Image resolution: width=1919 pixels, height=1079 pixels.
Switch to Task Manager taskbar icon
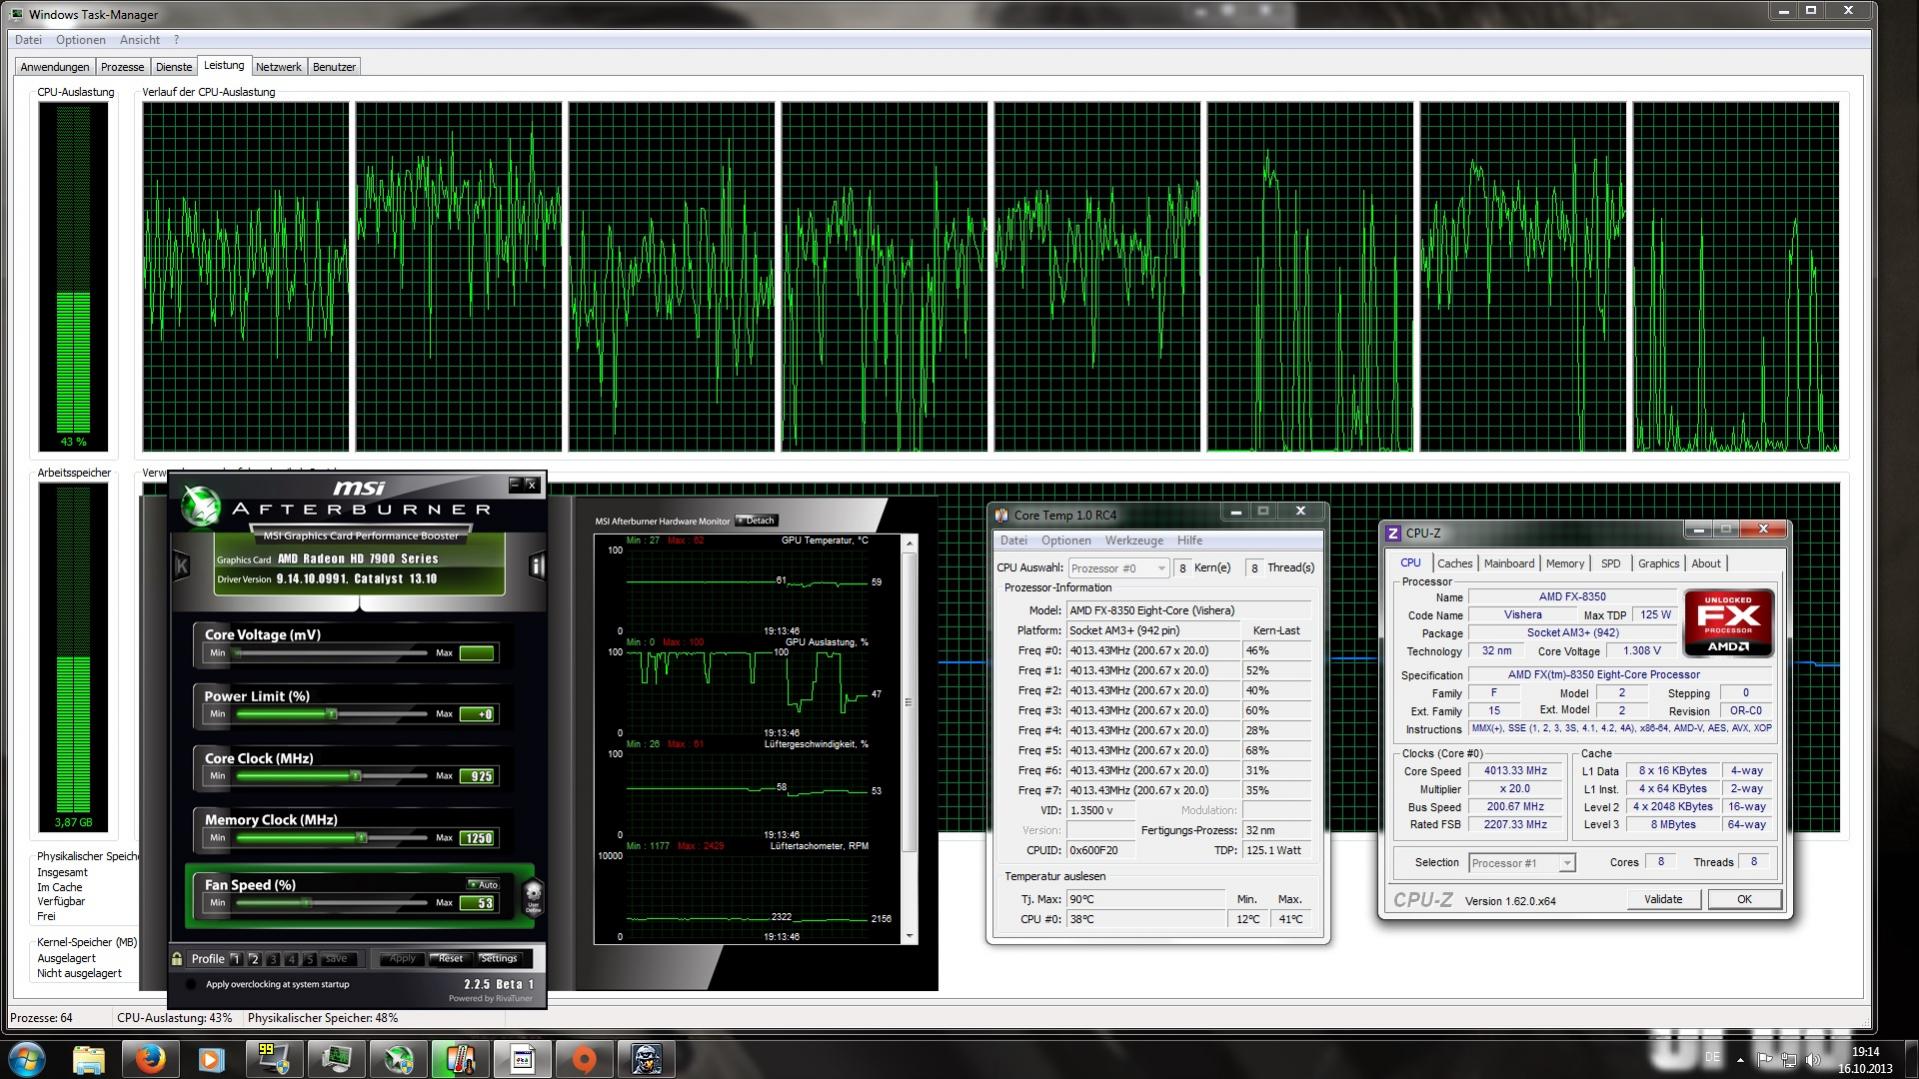[335, 1059]
